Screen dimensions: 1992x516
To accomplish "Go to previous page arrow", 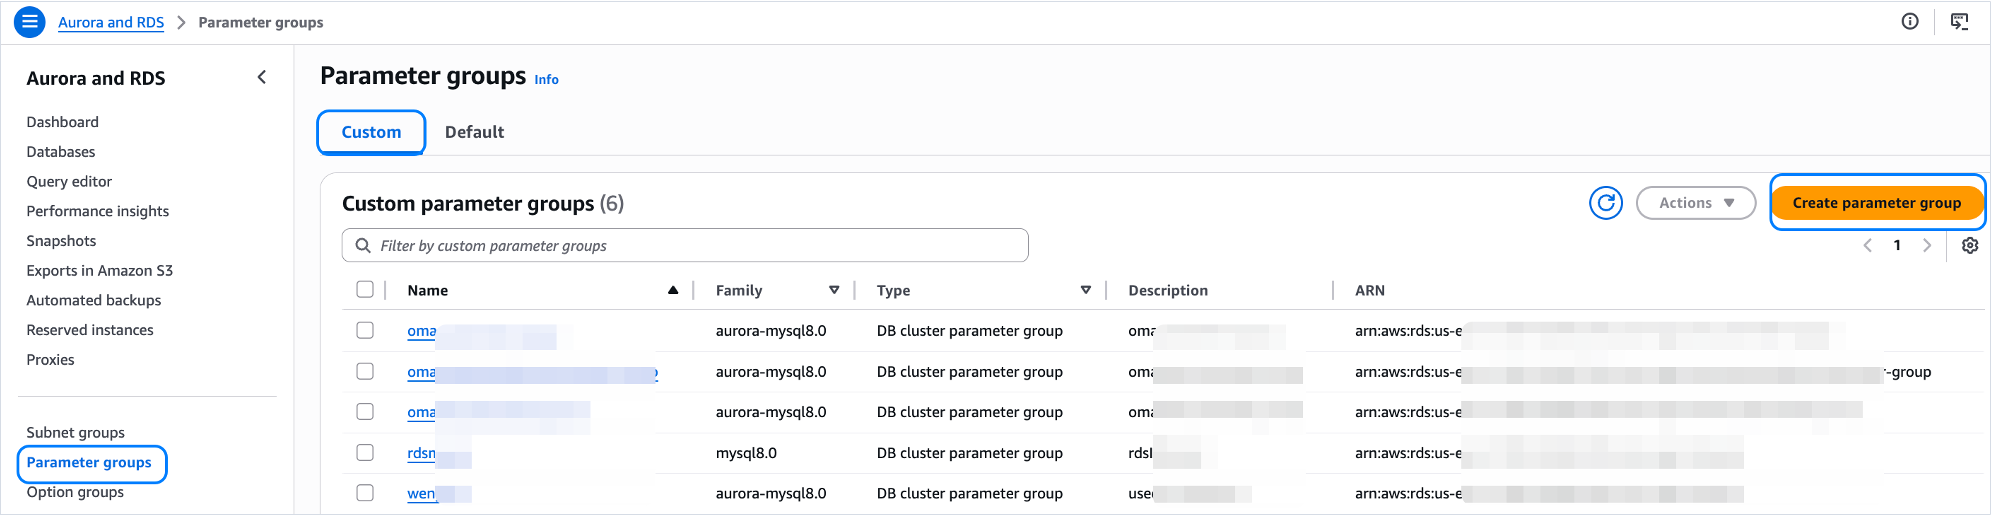I will click(x=1867, y=246).
